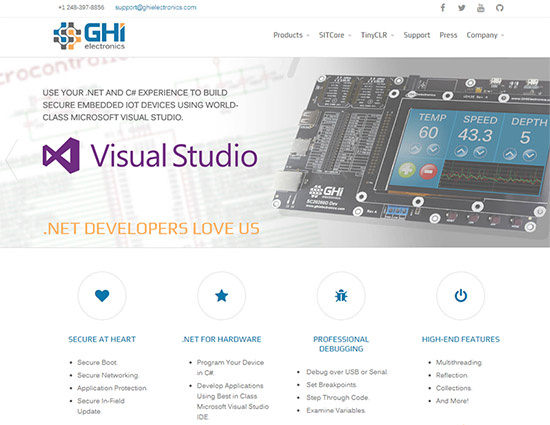Click the power icon above High-End Features
Image resolution: width=550 pixels, height=425 pixels.
click(461, 296)
